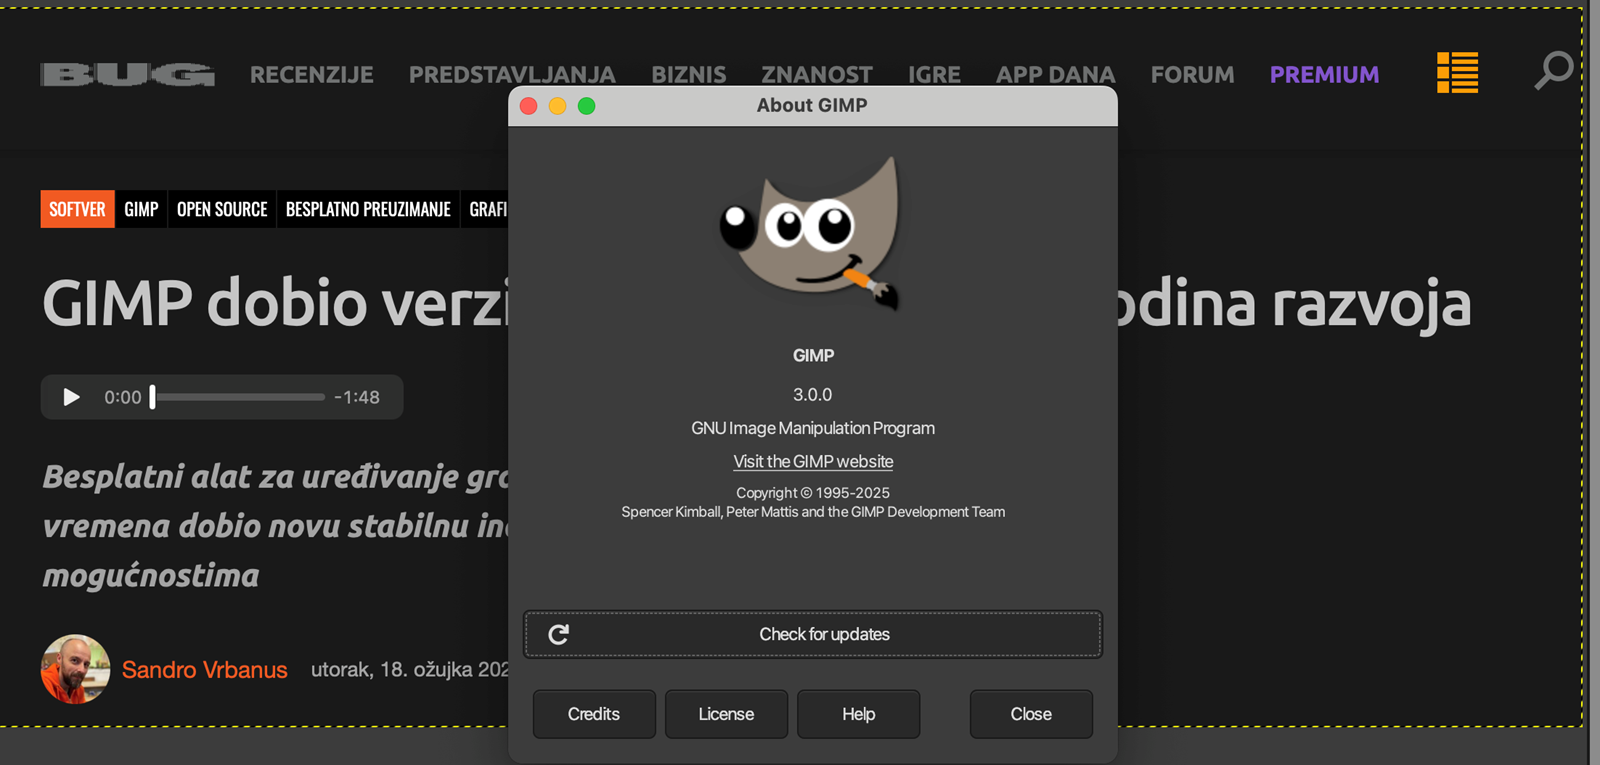
Task: Play the article audio
Action: [x=71, y=397]
